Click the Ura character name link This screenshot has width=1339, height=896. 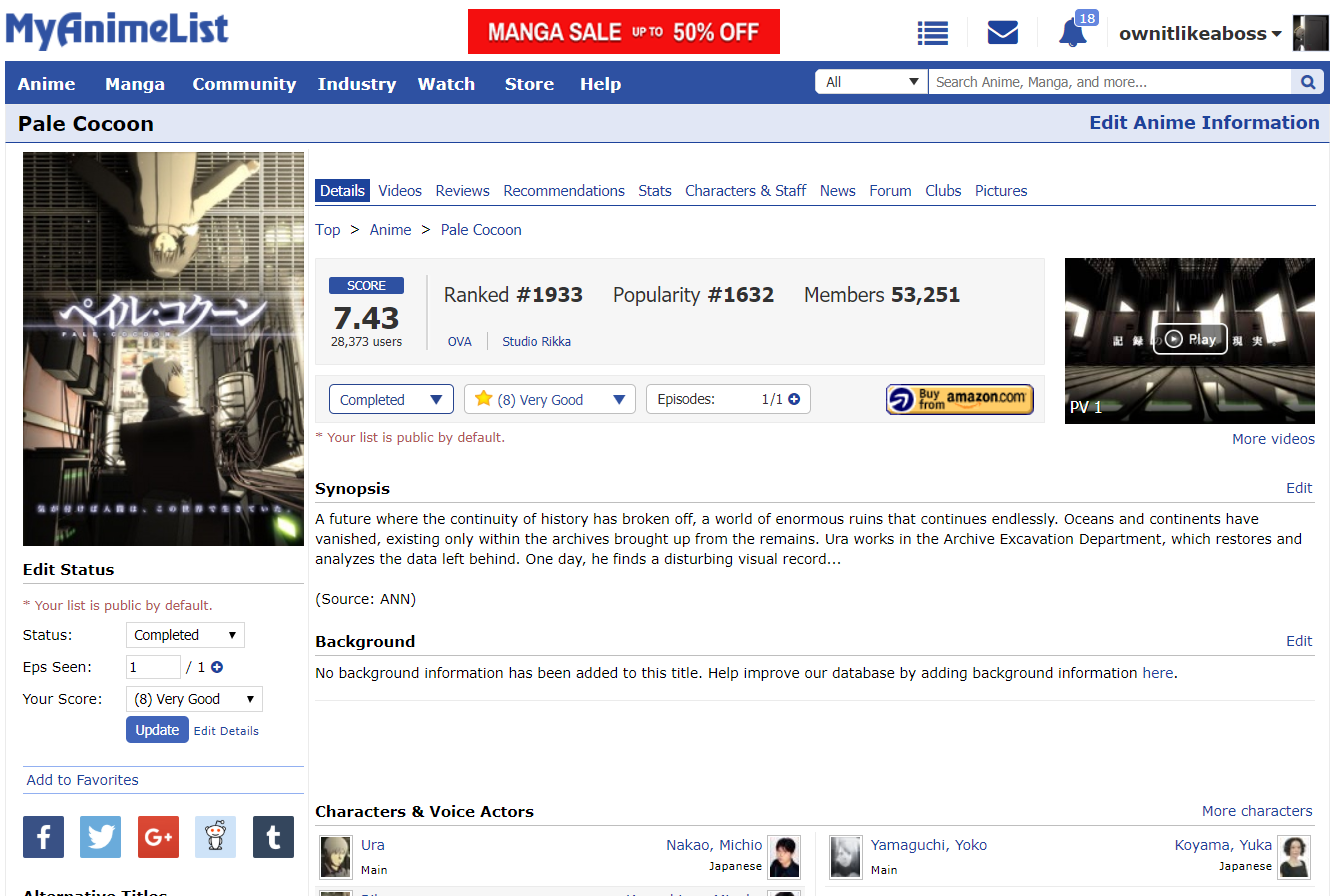372,845
